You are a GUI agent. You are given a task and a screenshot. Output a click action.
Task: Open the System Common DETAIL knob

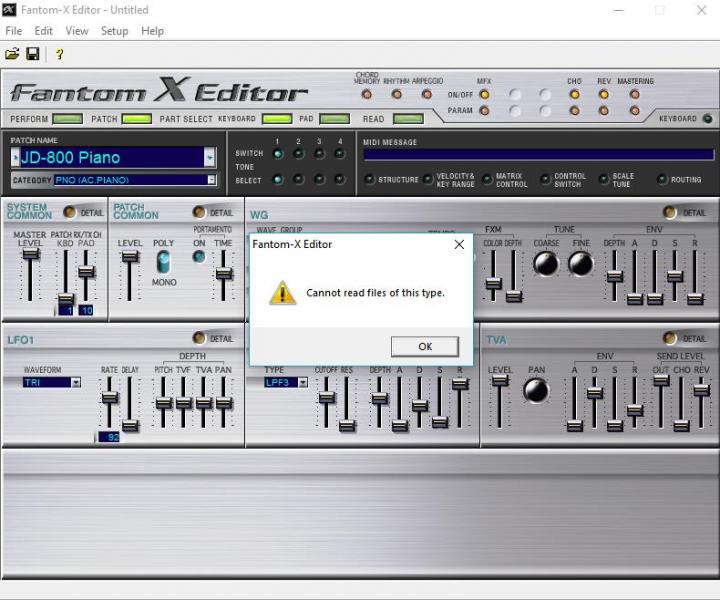click(x=70, y=212)
